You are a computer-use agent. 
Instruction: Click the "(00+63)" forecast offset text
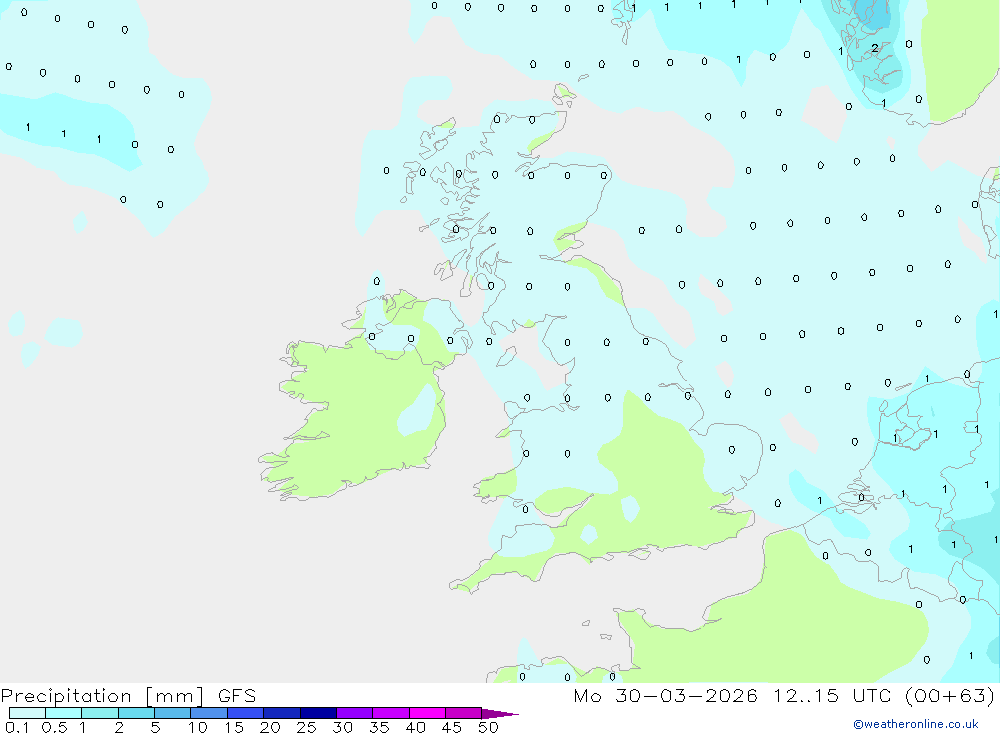(x=949, y=695)
